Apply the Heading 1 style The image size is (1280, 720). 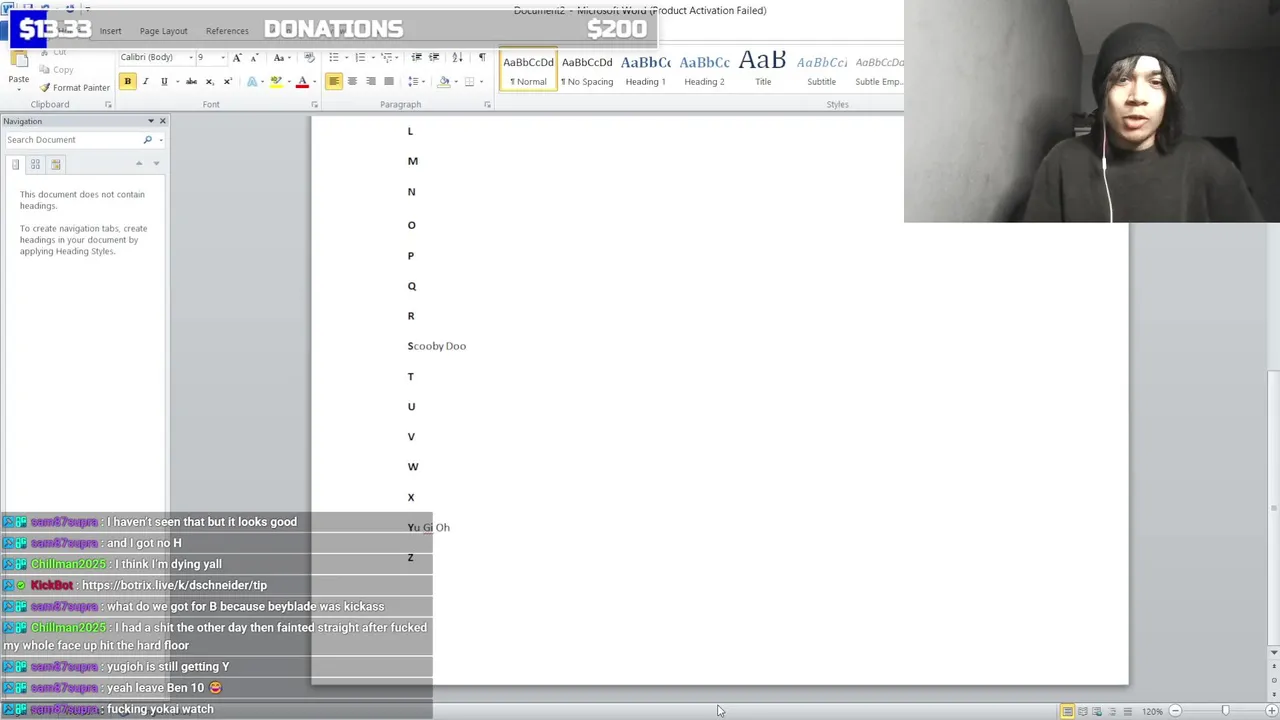point(645,70)
